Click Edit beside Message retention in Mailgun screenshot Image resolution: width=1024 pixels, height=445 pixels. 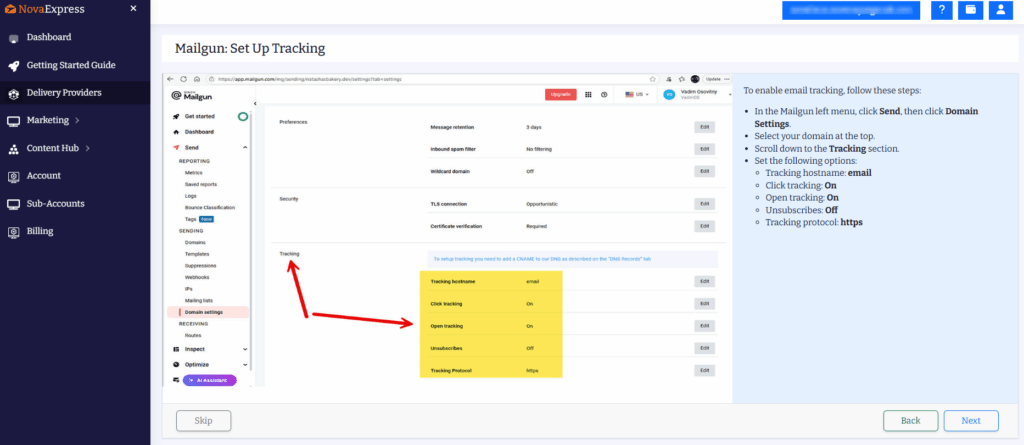point(705,127)
